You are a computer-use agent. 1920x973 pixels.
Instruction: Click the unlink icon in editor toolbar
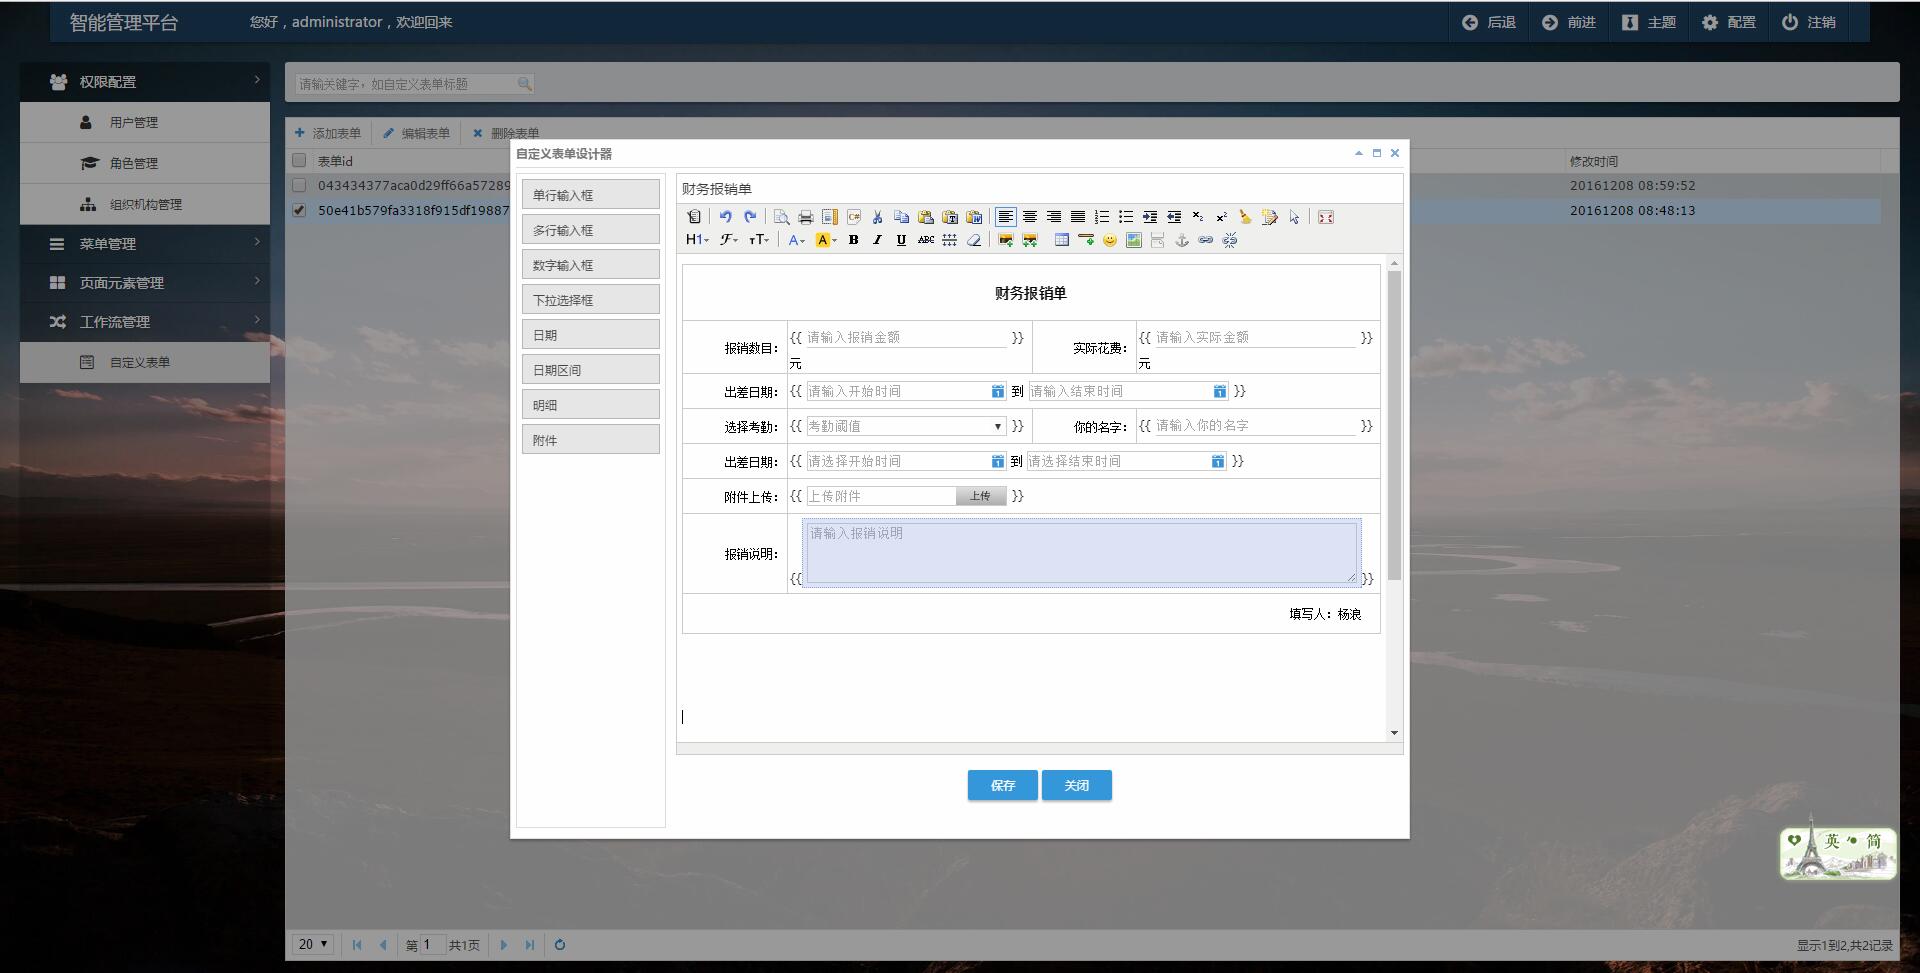(1230, 240)
